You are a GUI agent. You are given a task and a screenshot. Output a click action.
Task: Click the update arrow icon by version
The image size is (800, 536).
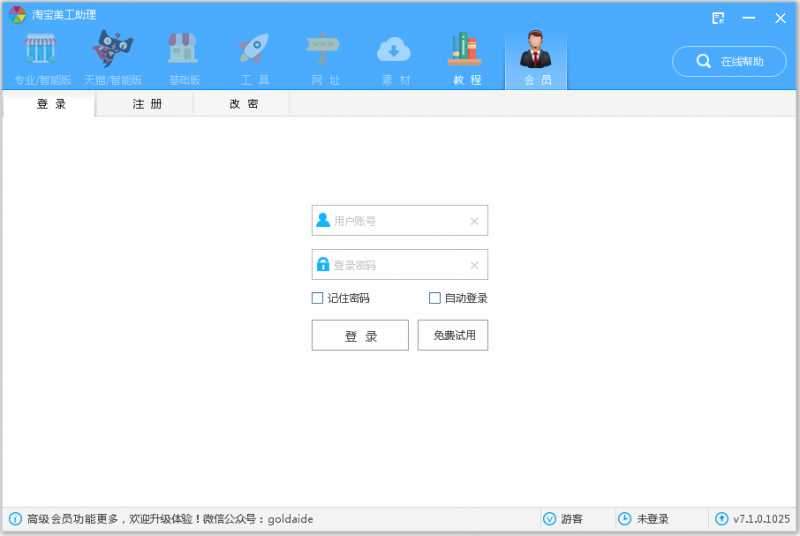pyautogui.click(x=721, y=519)
